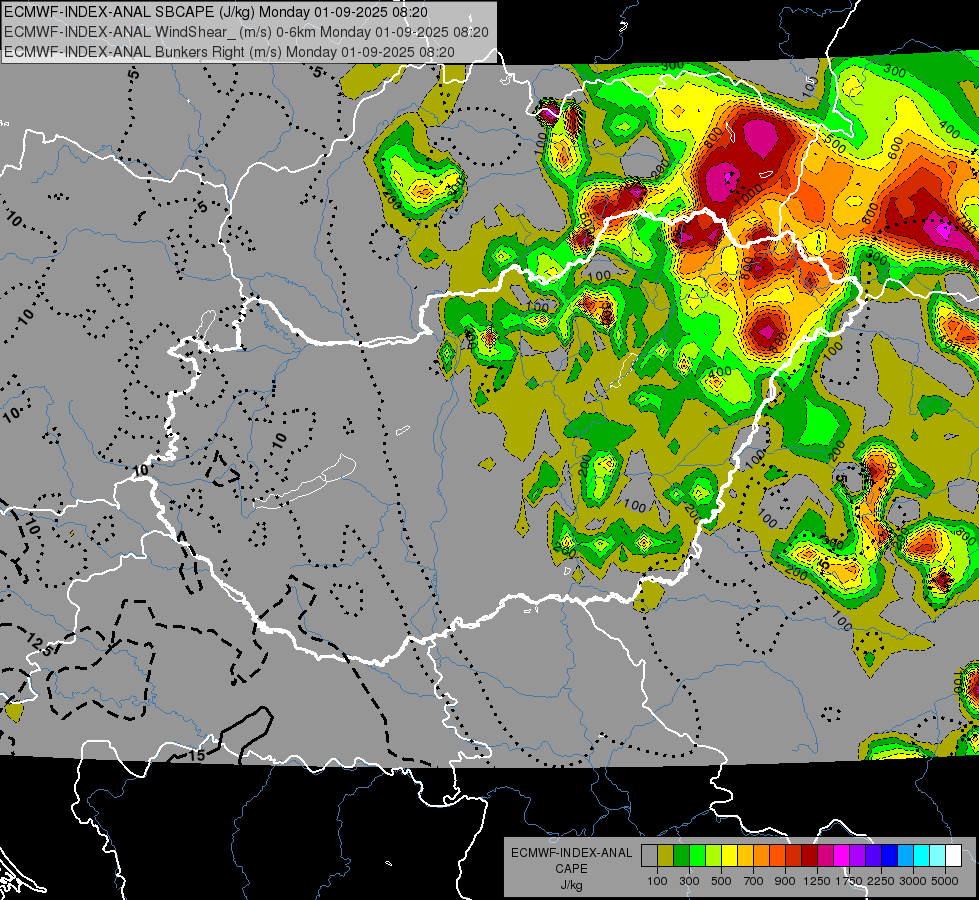Click the 15 solid contour label
Screen dimensions: 979x900
[x=197, y=756]
